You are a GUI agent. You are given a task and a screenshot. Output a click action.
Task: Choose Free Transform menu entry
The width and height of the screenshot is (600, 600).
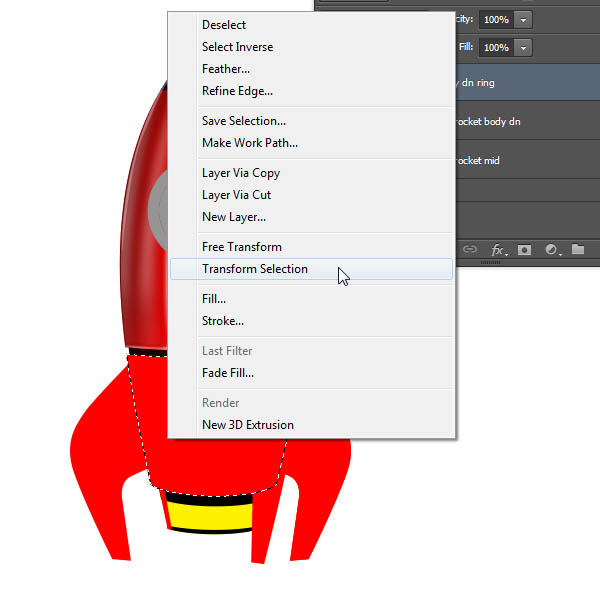click(x=242, y=247)
